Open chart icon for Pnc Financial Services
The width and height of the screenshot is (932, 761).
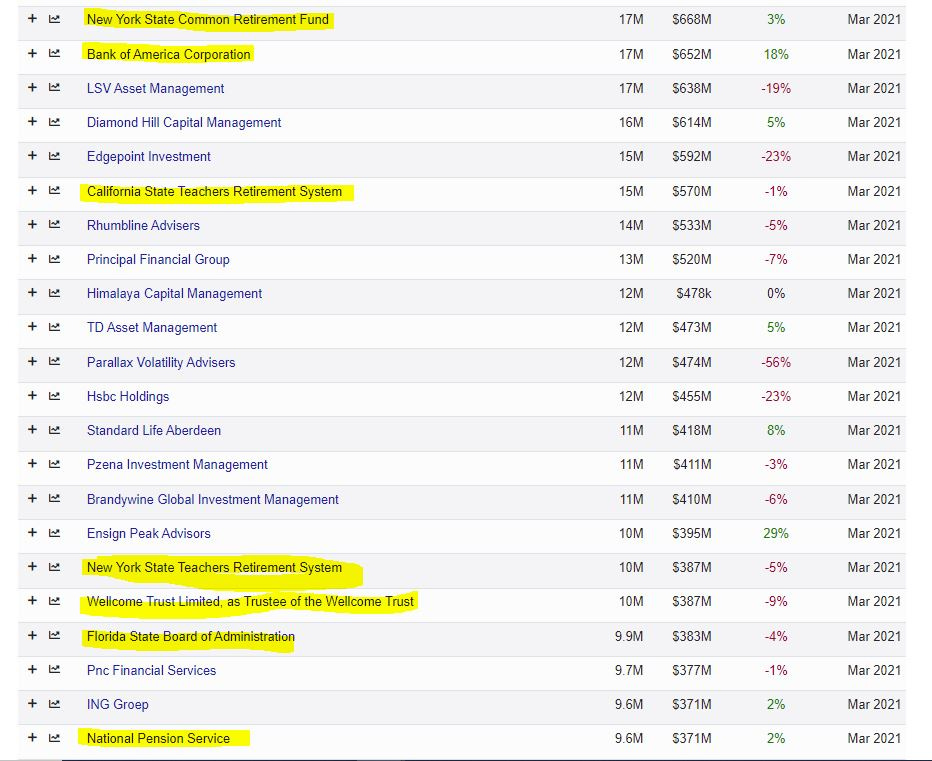click(54, 669)
